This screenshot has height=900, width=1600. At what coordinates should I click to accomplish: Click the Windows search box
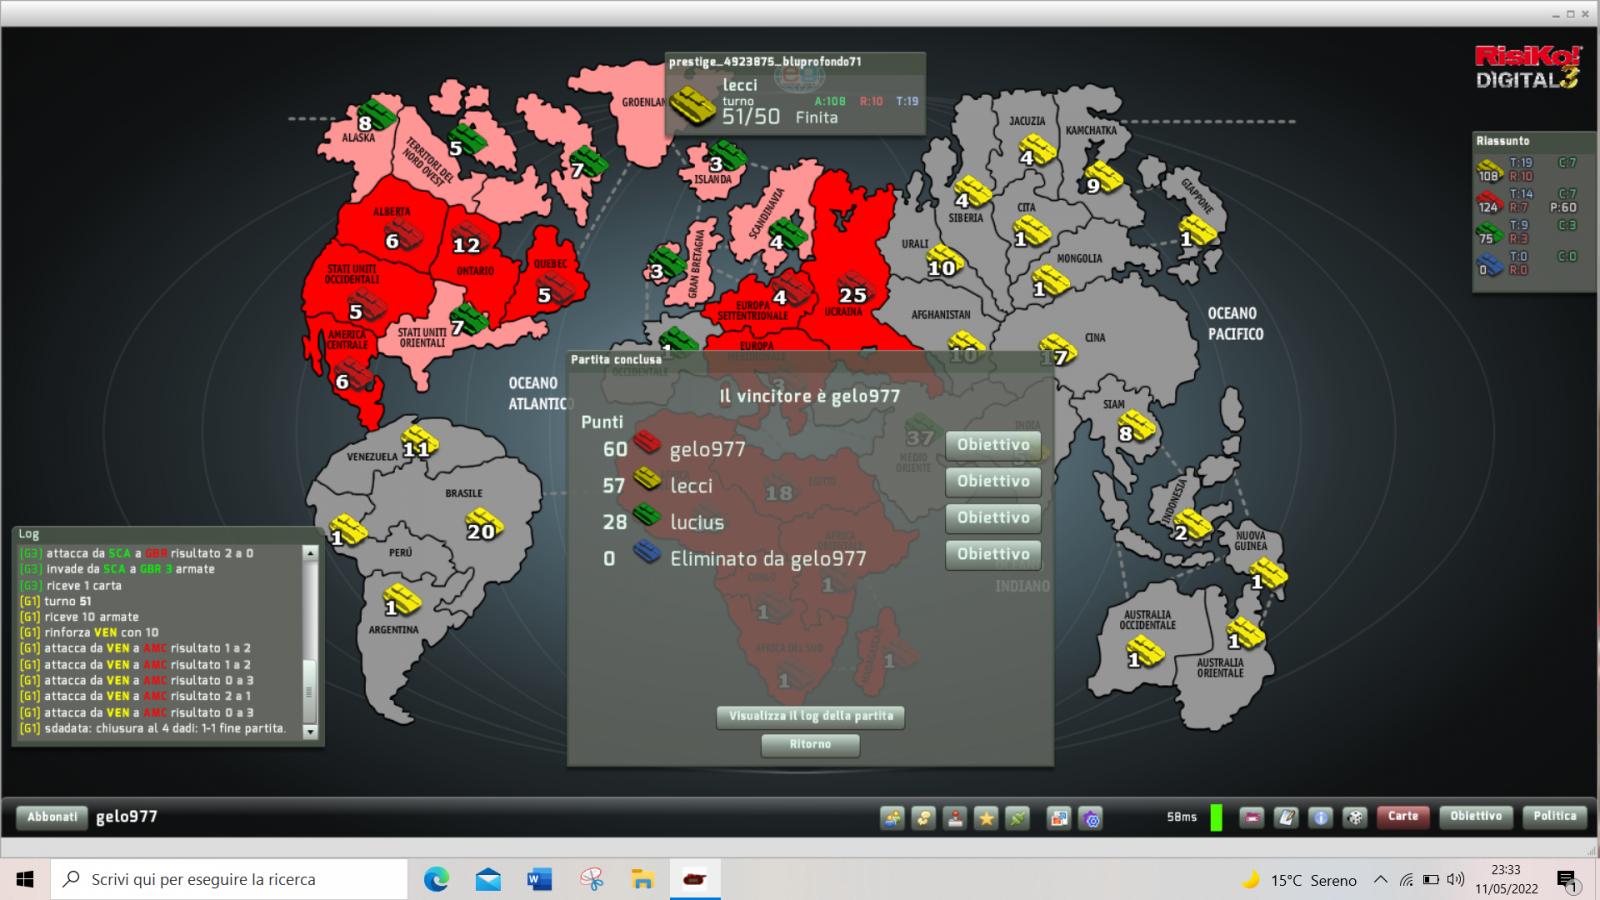pos(229,879)
